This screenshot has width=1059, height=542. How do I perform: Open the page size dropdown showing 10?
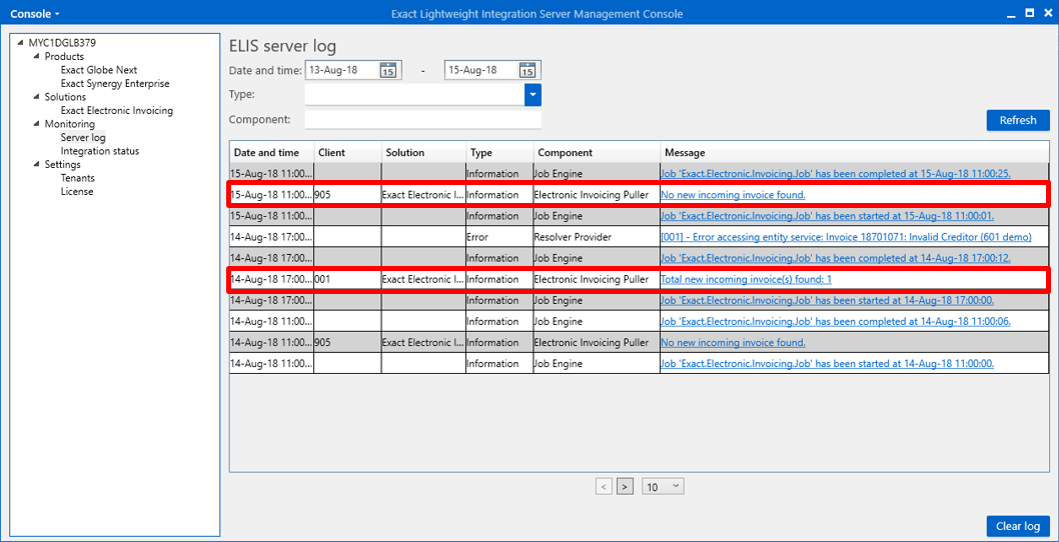click(663, 486)
